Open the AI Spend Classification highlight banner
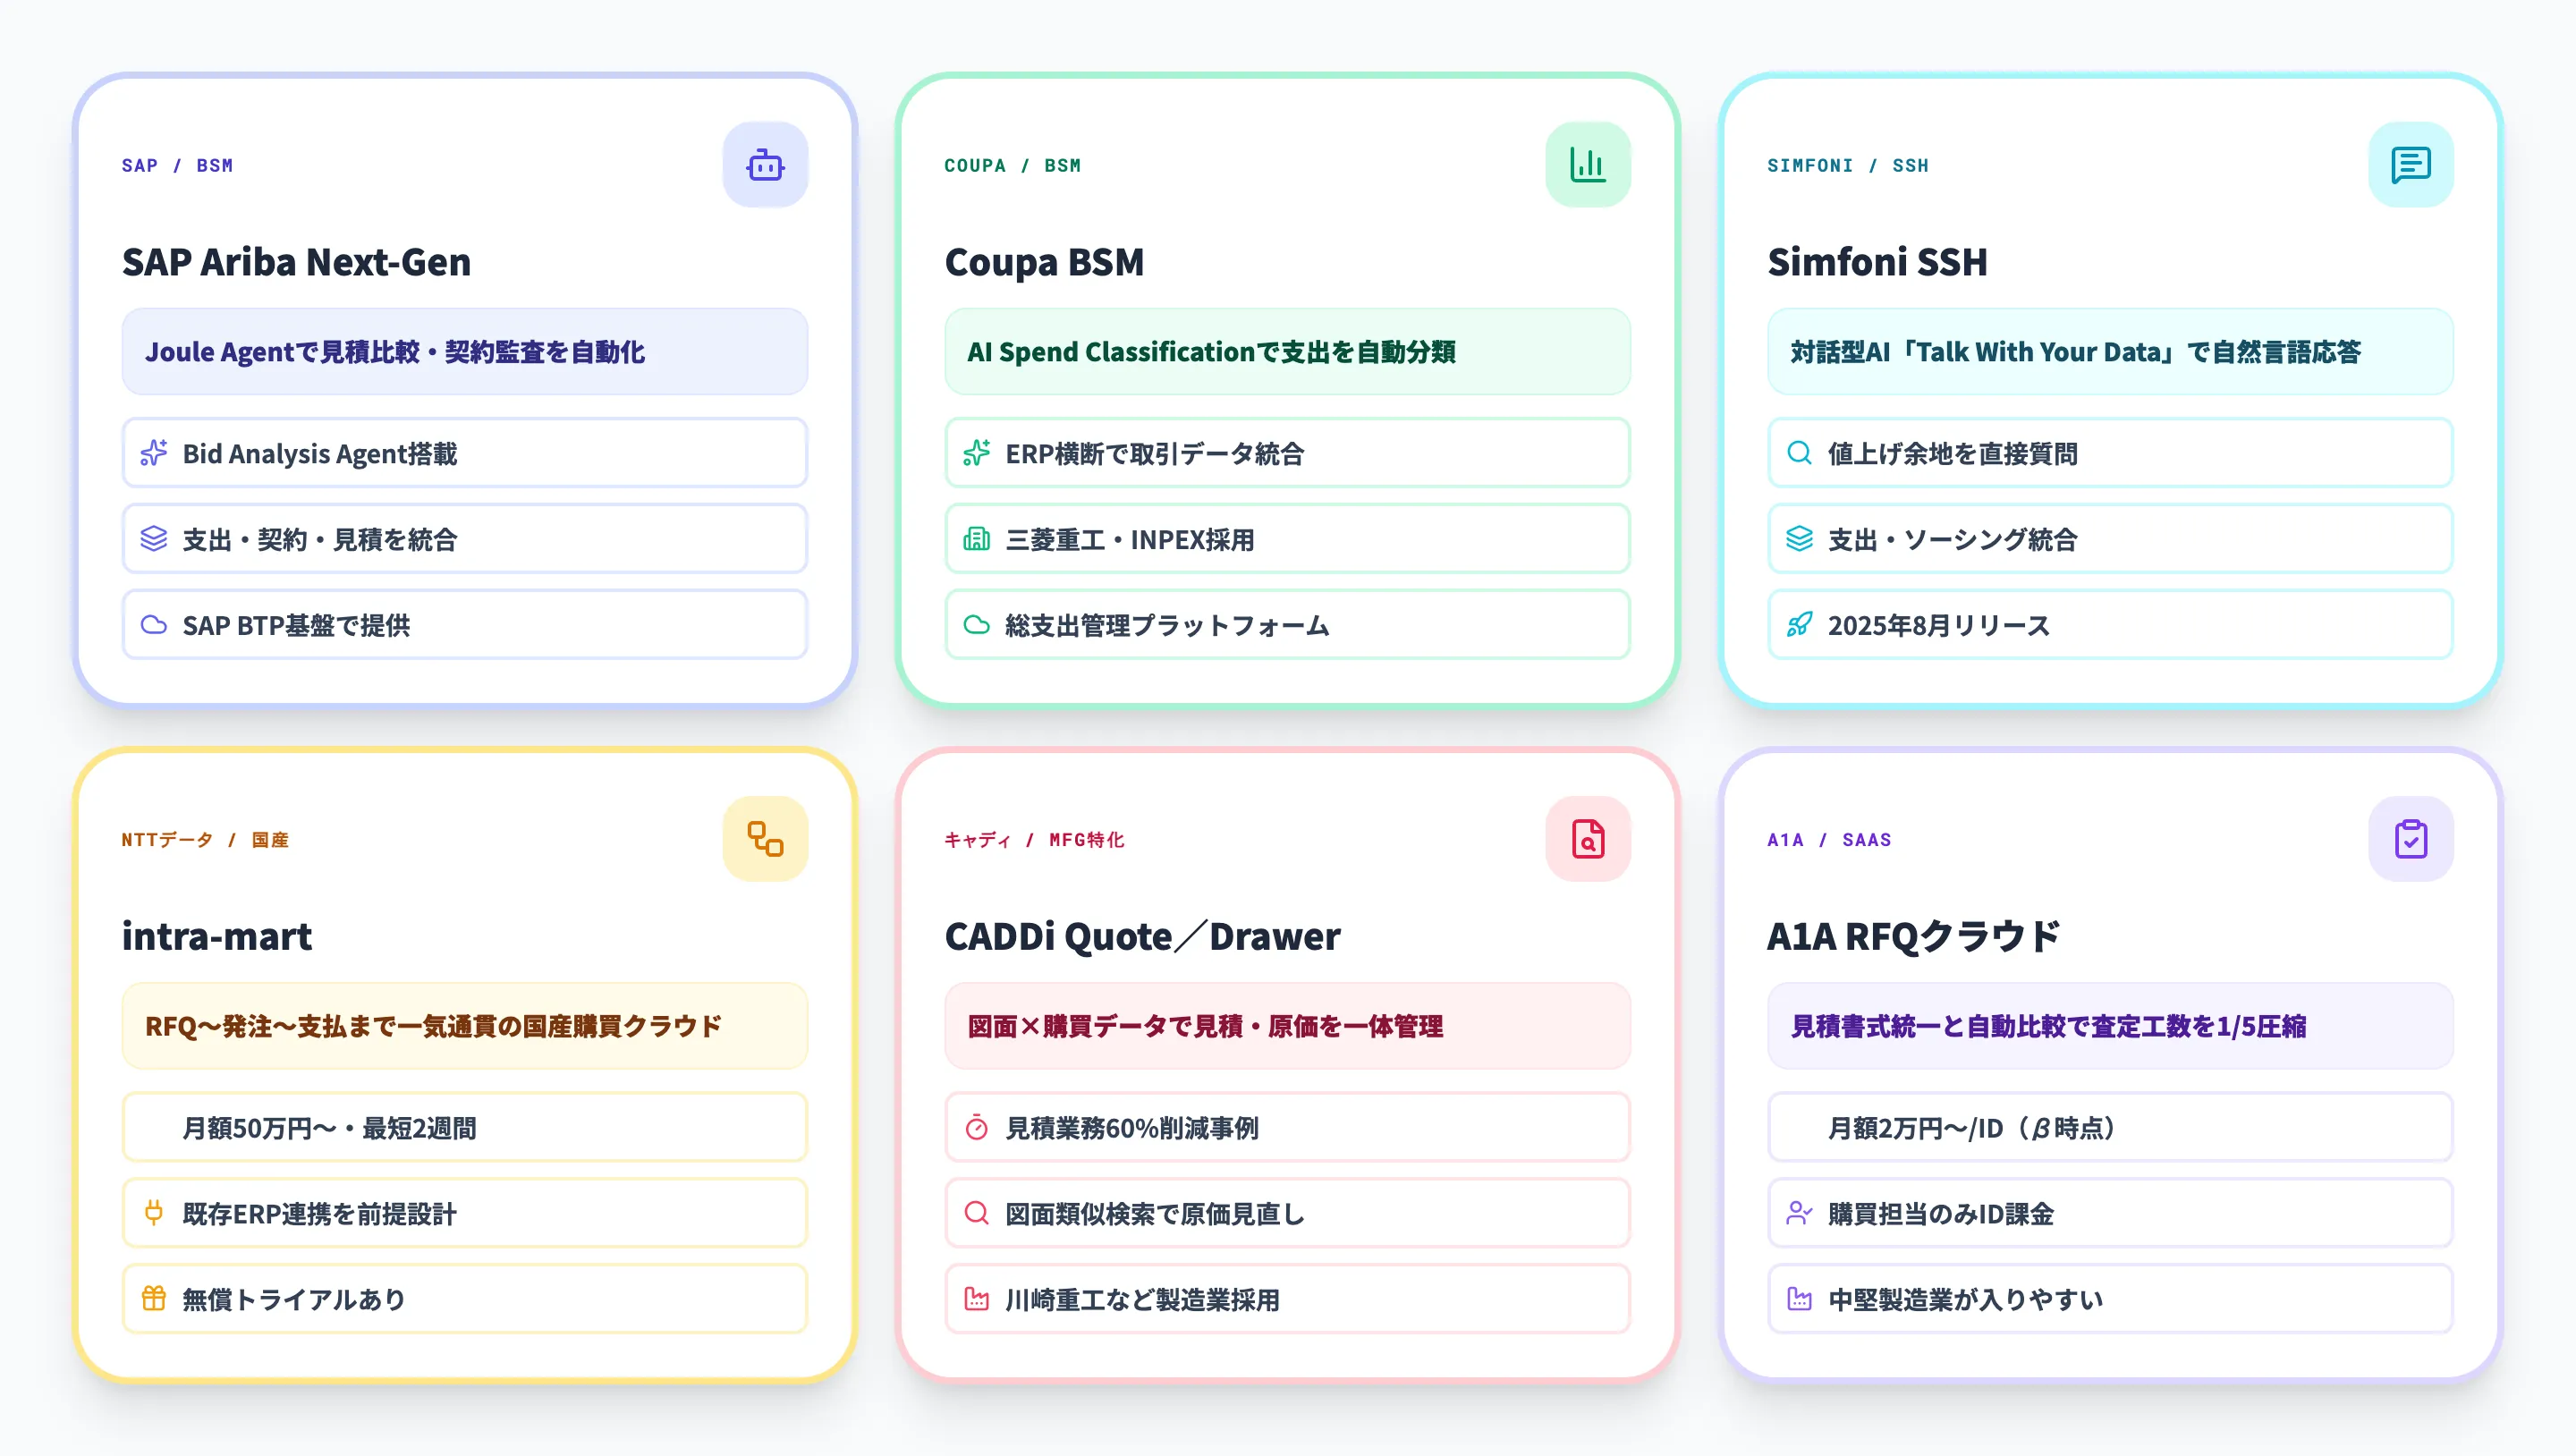Viewport: 2576px width, 1456px height. click(1287, 352)
